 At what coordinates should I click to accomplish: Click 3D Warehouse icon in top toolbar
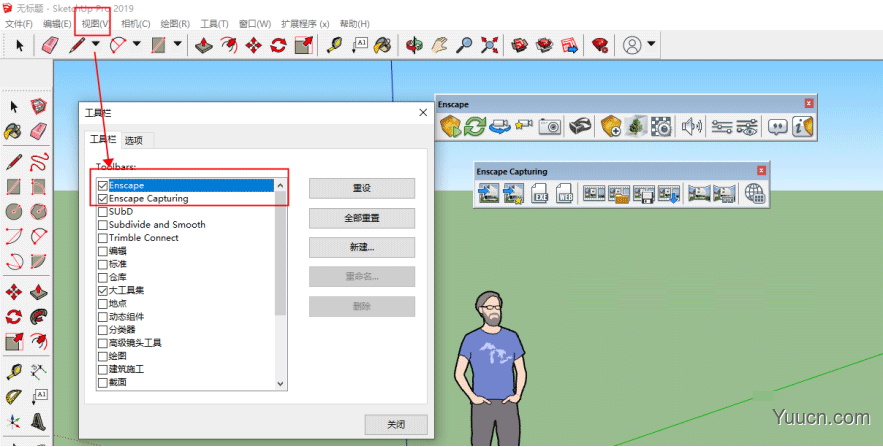point(519,45)
